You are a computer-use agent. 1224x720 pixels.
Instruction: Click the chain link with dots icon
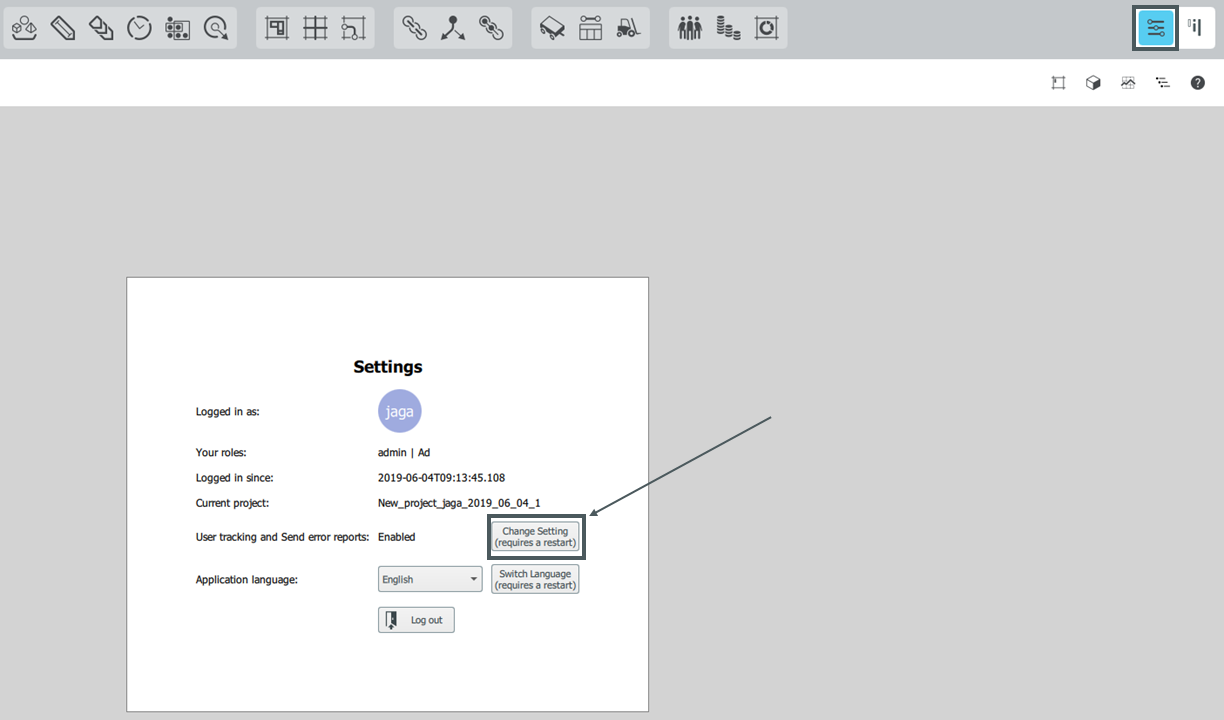coord(491,28)
